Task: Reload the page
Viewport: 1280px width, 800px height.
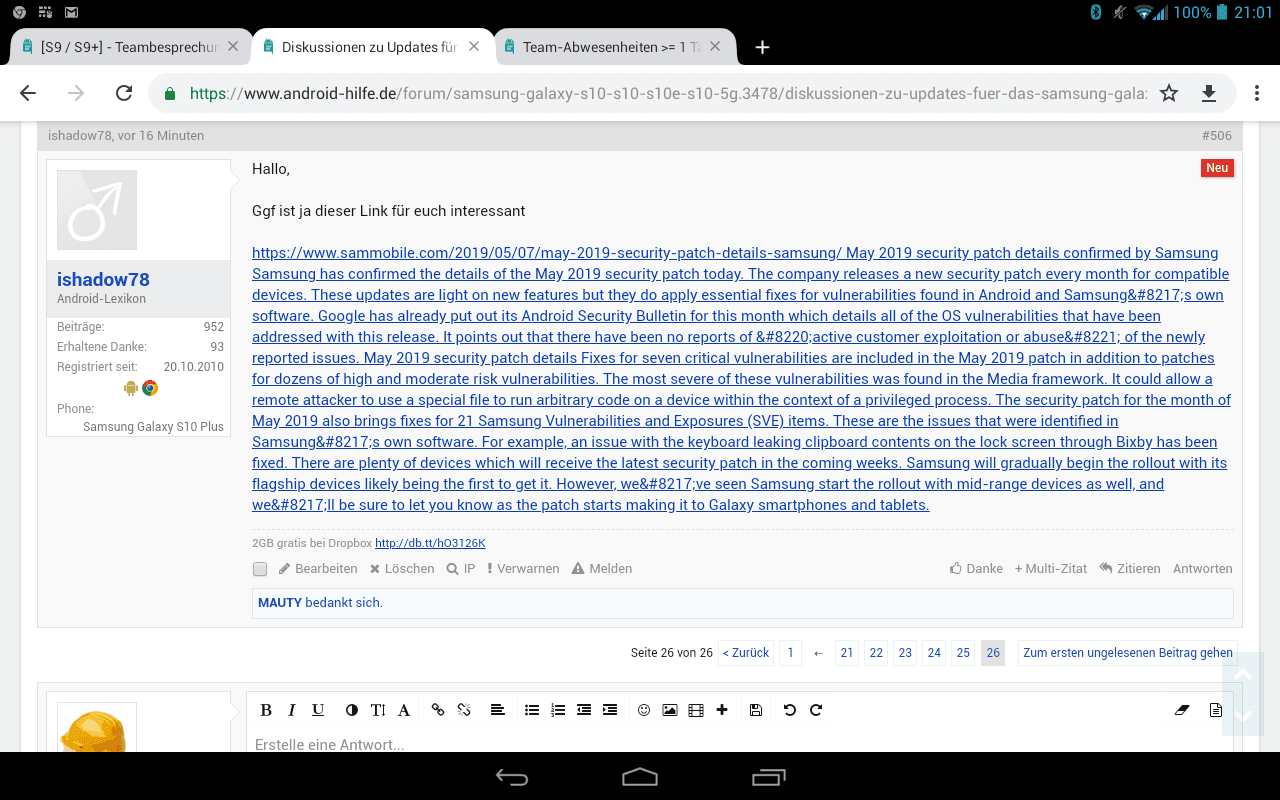Action: pos(124,93)
